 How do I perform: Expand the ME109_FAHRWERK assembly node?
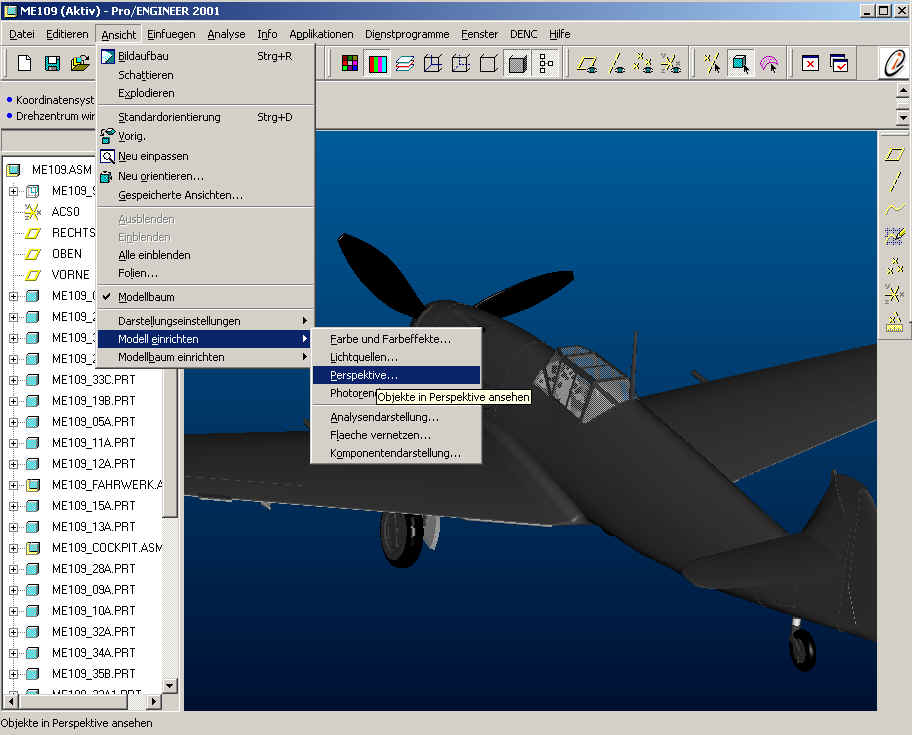click(x=13, y=485)
